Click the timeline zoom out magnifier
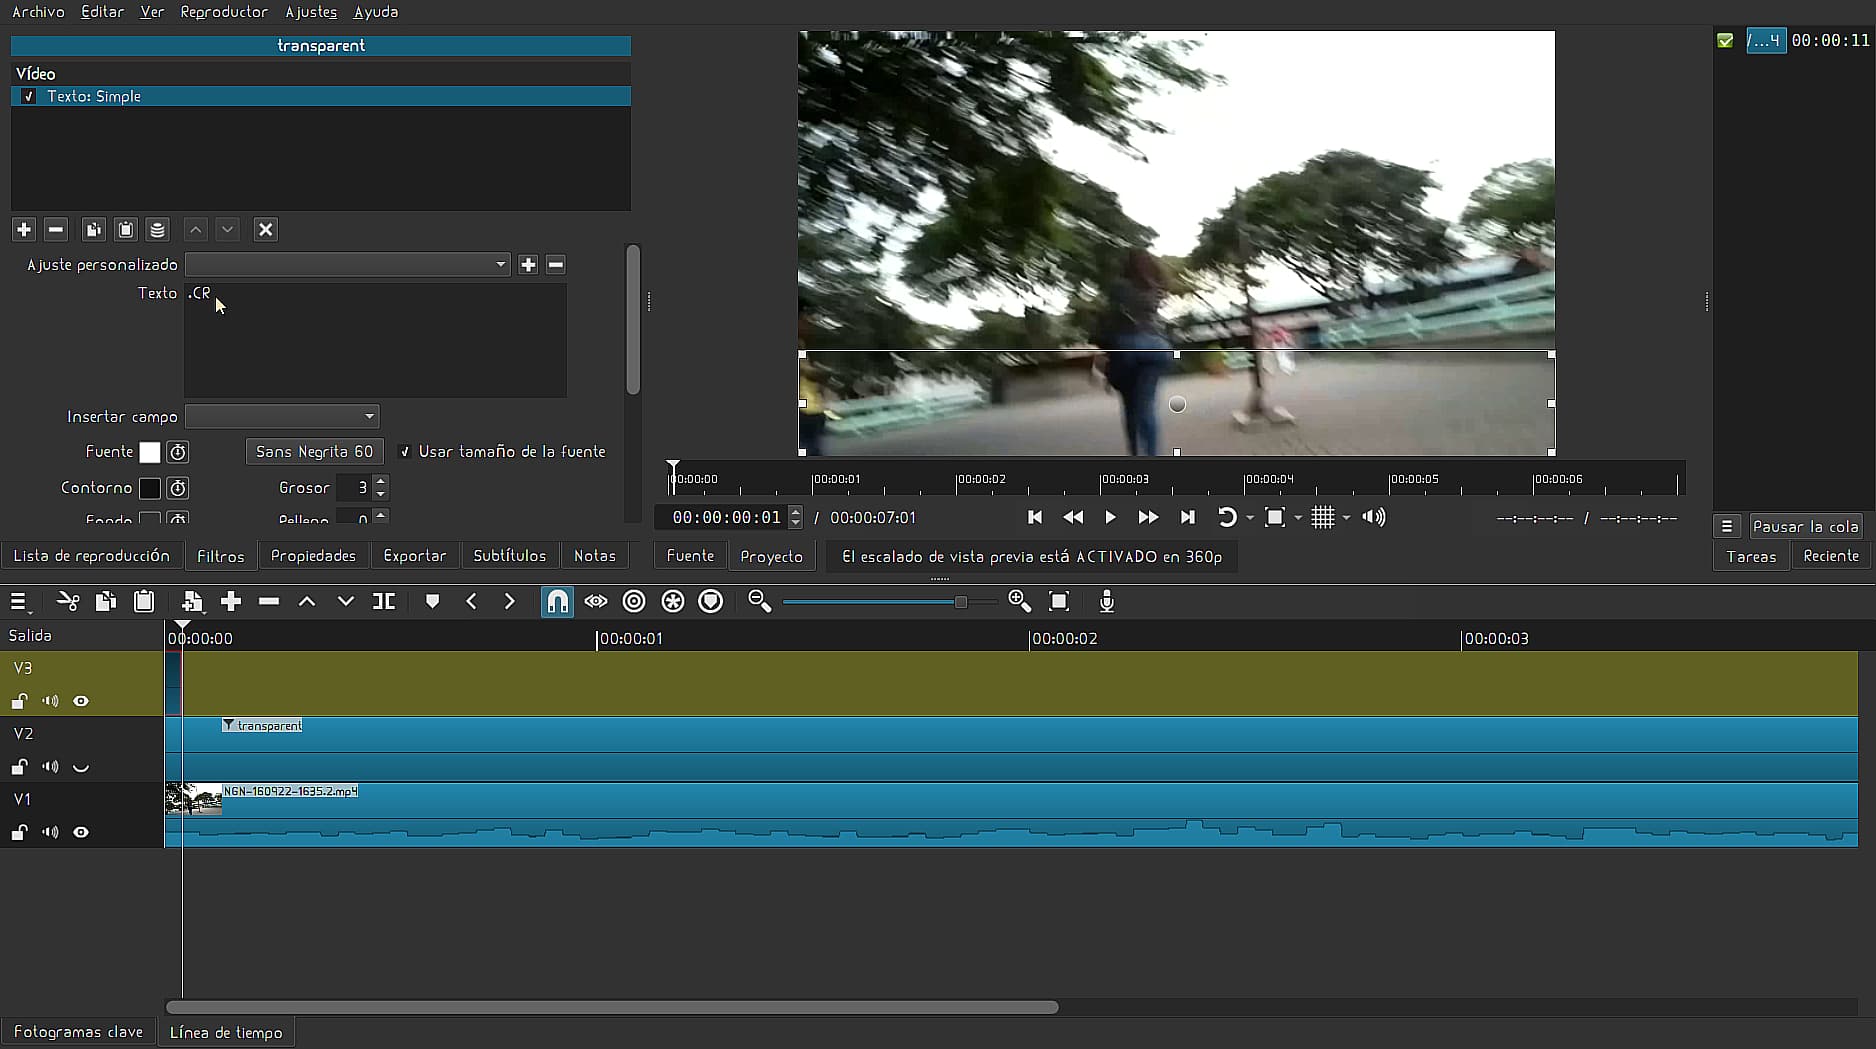The width and height of the screenshot is (1876, 1049). tap(759, 601)
